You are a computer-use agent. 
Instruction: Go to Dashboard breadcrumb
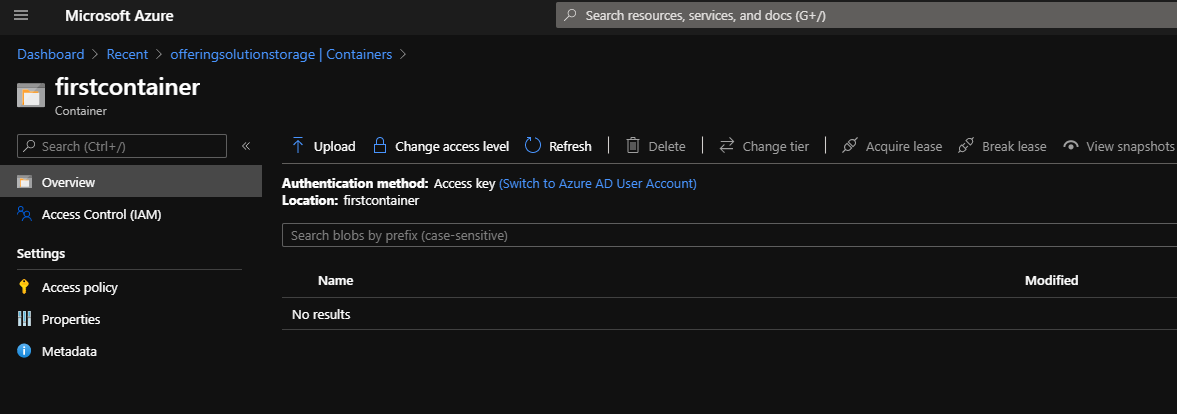point(50,55)
